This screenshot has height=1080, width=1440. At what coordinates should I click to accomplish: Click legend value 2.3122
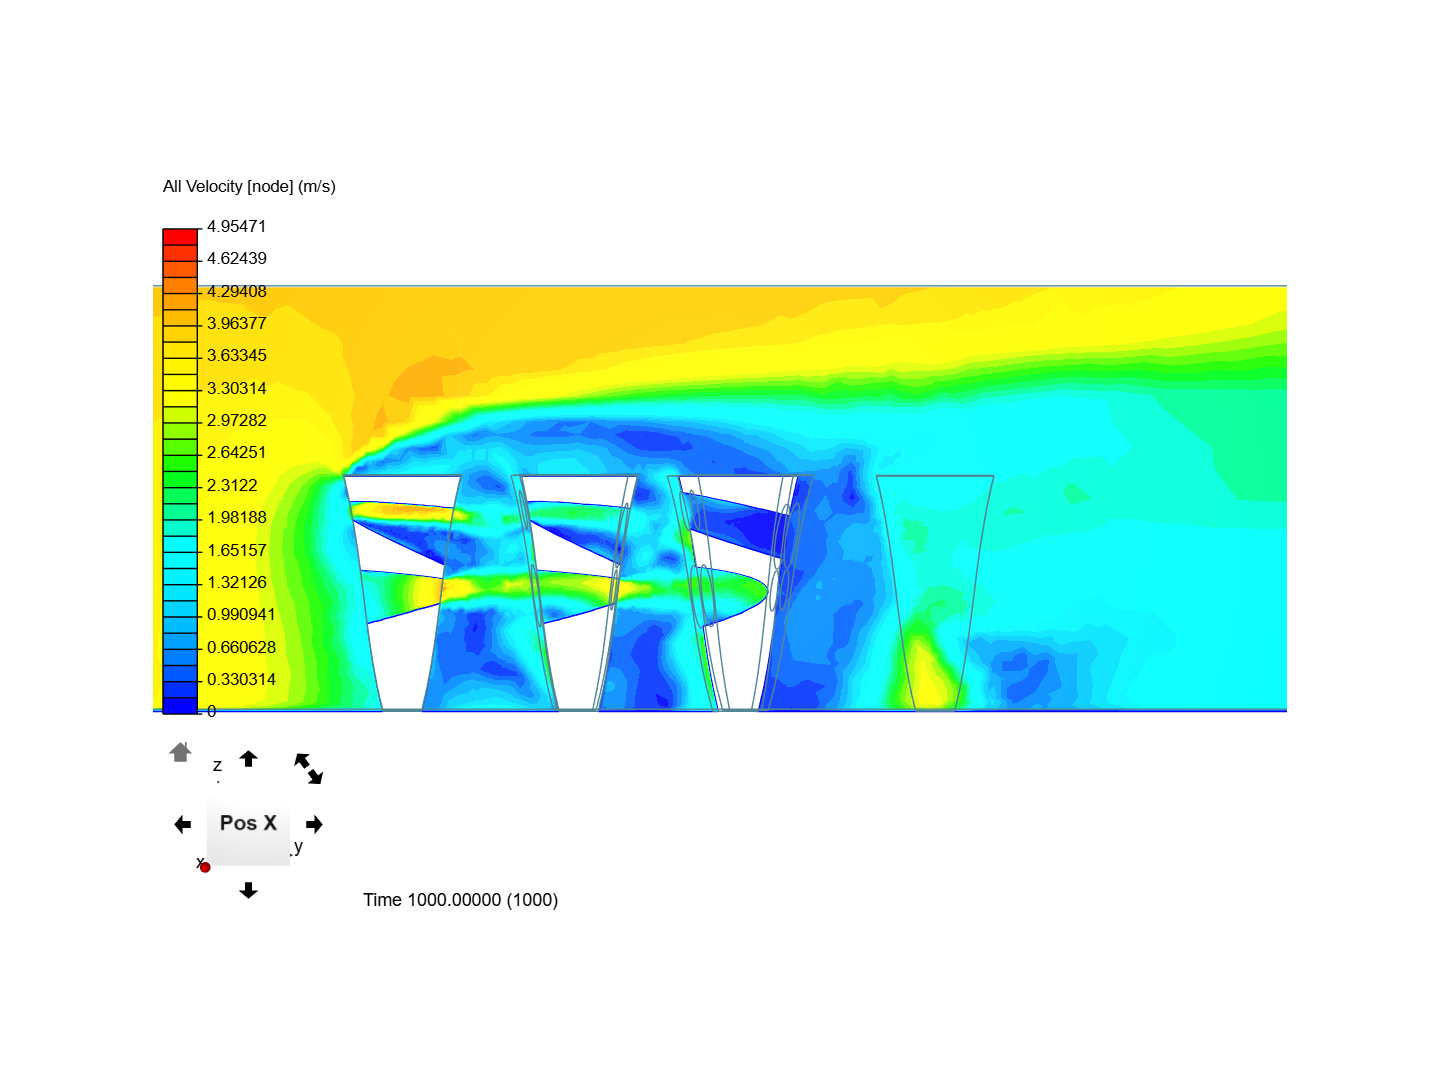[x=232, y=486]
